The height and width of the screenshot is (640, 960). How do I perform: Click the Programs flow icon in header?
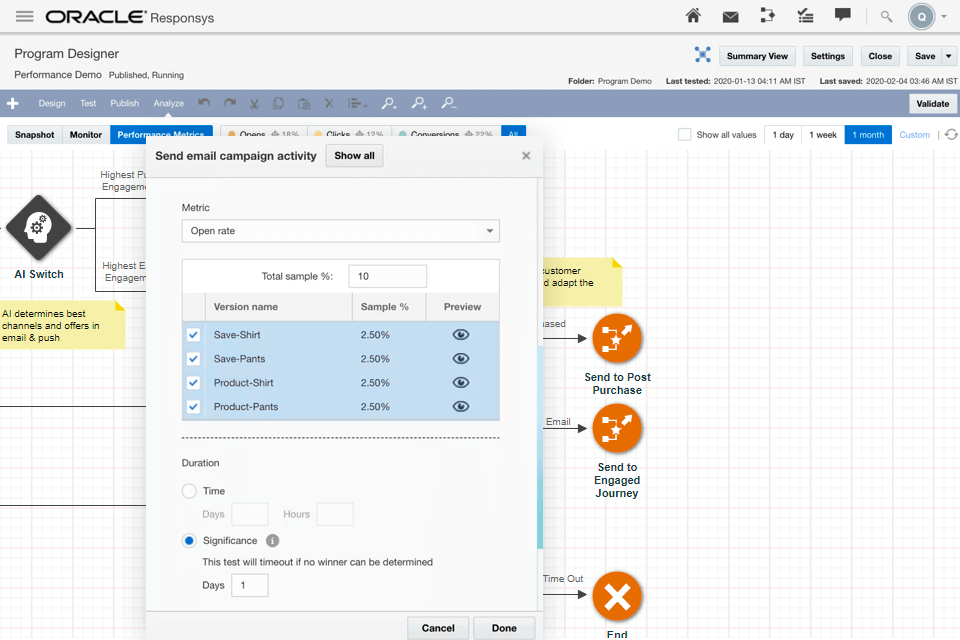click(767, 16)
